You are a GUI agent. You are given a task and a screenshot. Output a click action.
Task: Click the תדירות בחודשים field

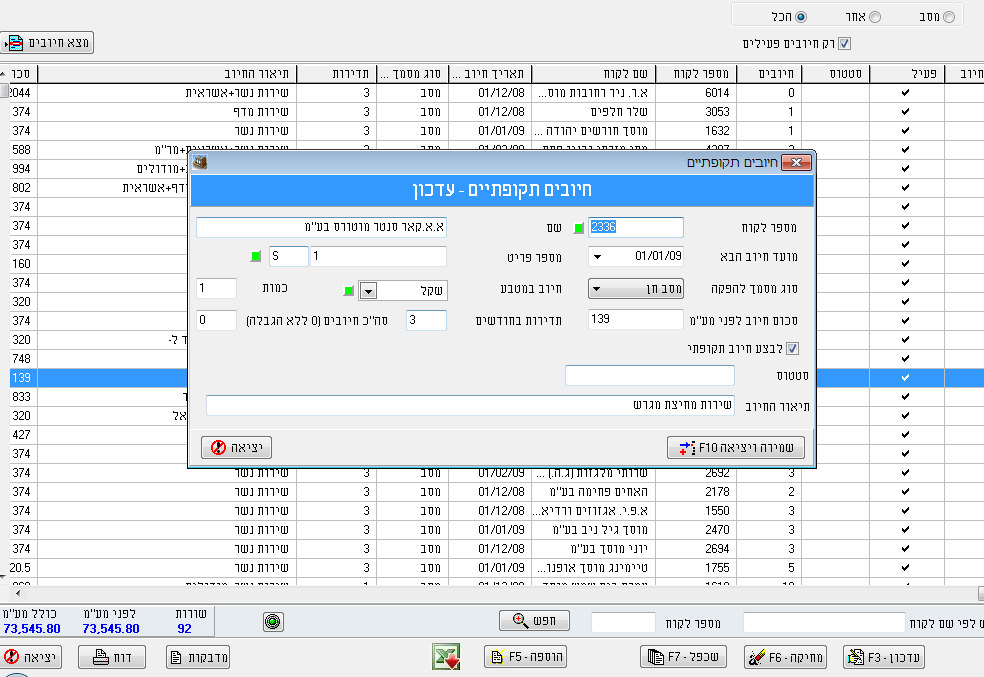426,320
